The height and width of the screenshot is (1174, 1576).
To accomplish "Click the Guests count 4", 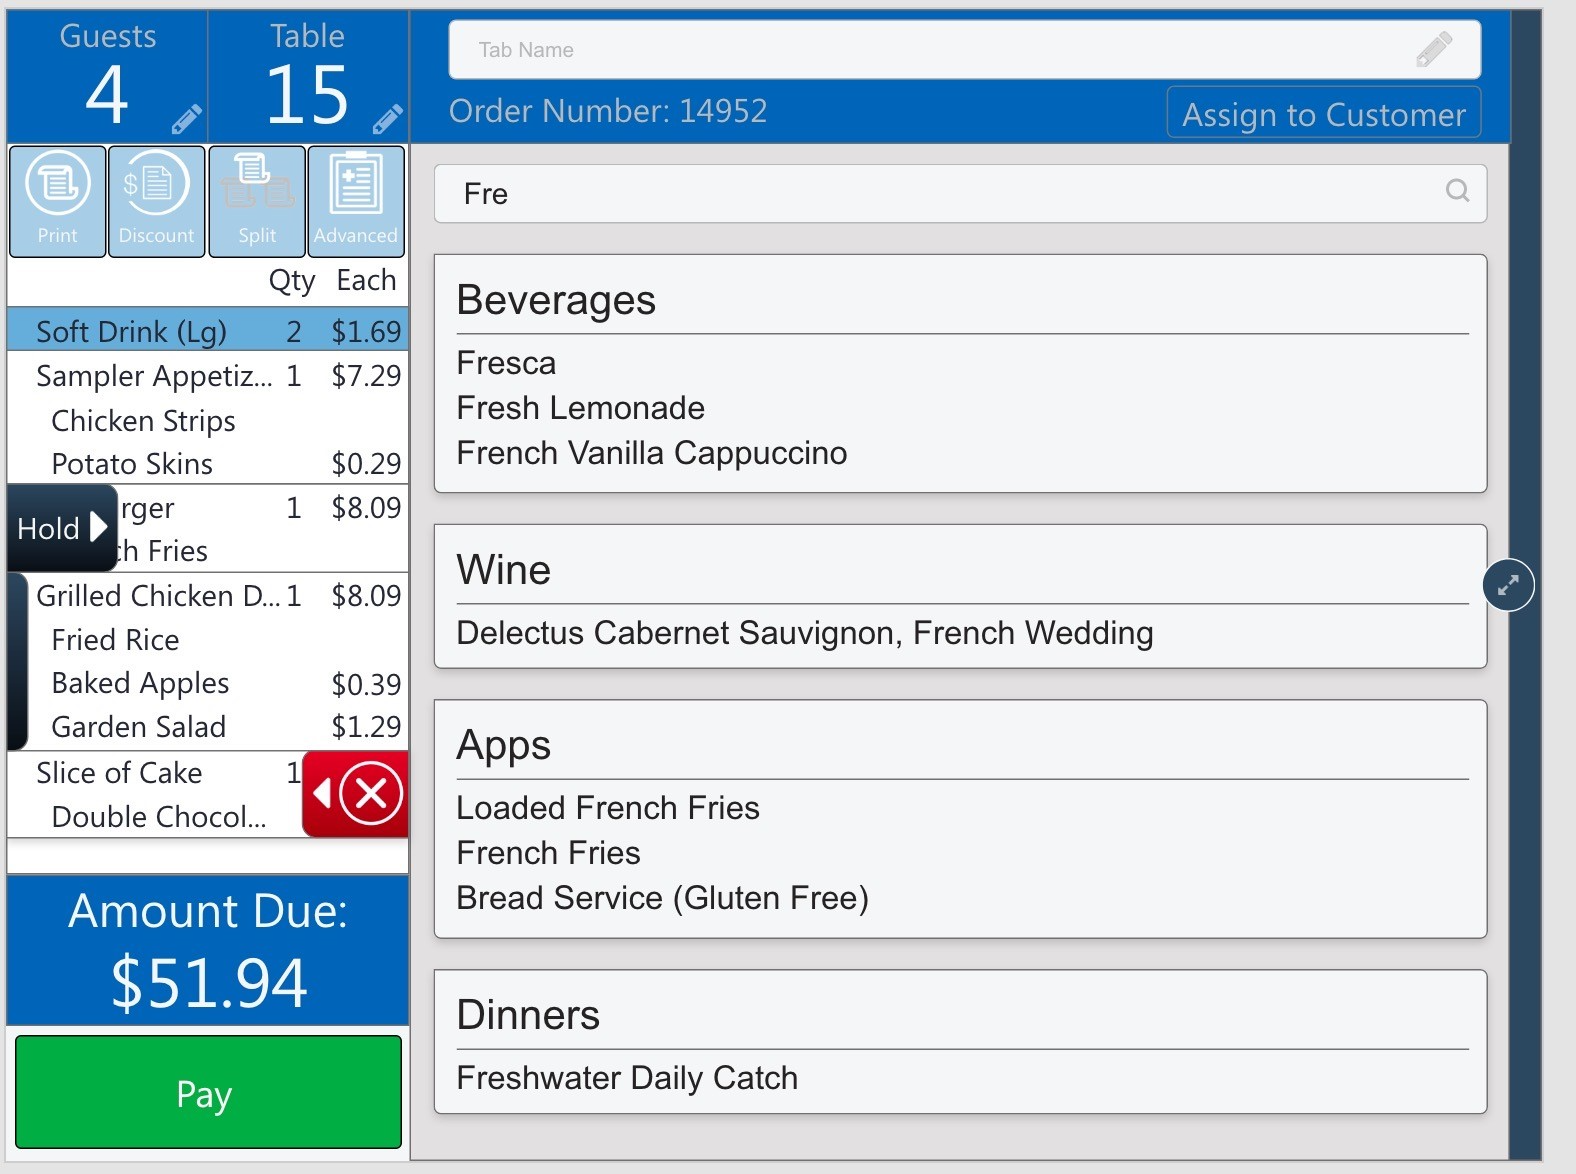I will click(x=107, y=95).
